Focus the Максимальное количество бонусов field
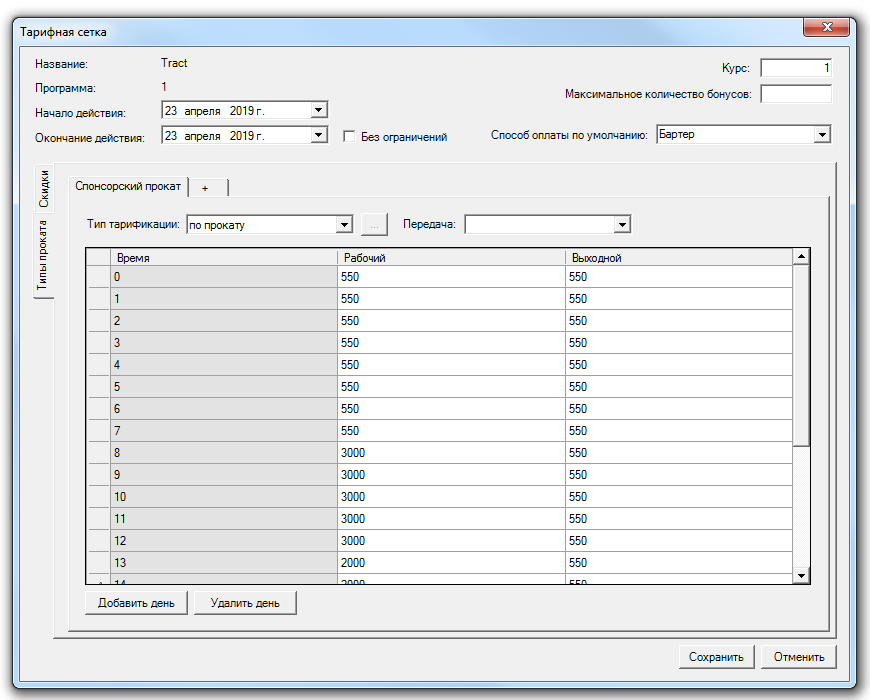870x700 pixels. (796, 94)
